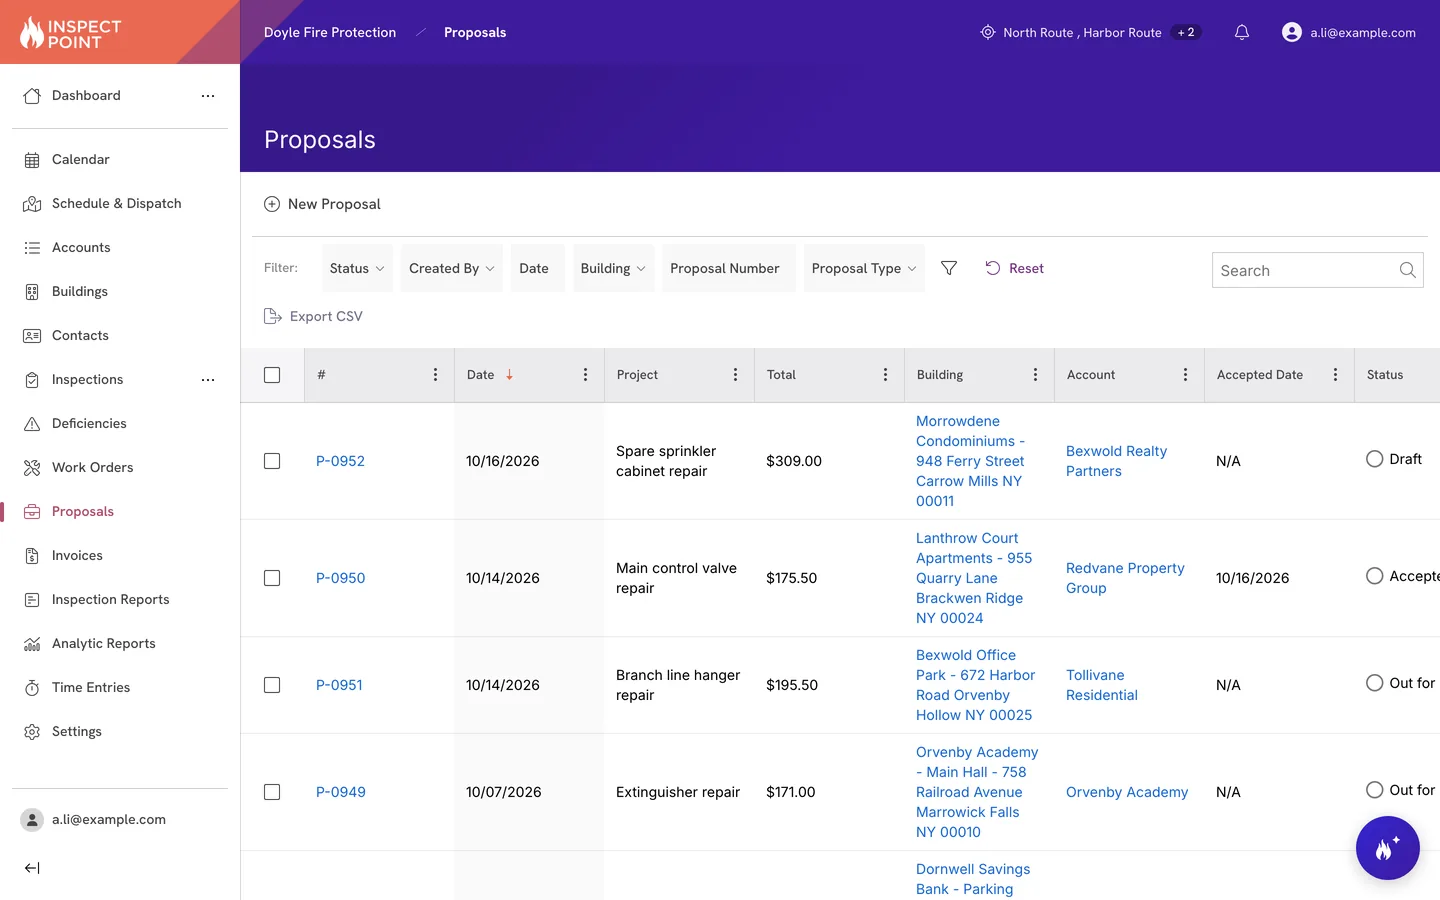Viewport: 1440px width, 900px height.
Task: Expand the Status filter dropdown
Action: (x=357, y=268)
